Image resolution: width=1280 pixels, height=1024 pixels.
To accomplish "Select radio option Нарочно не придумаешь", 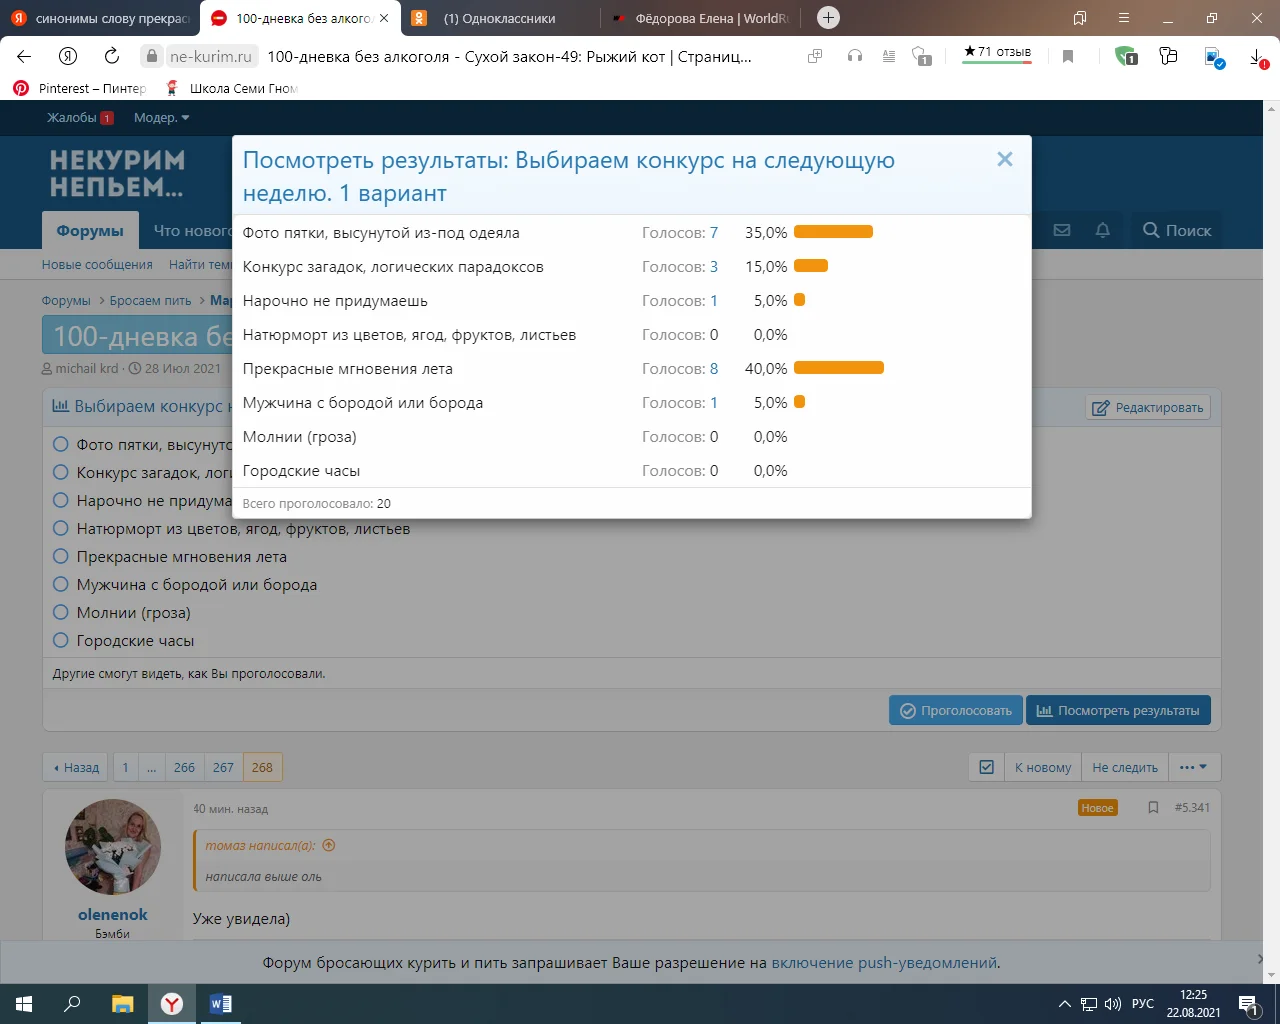I will (61, 500).
